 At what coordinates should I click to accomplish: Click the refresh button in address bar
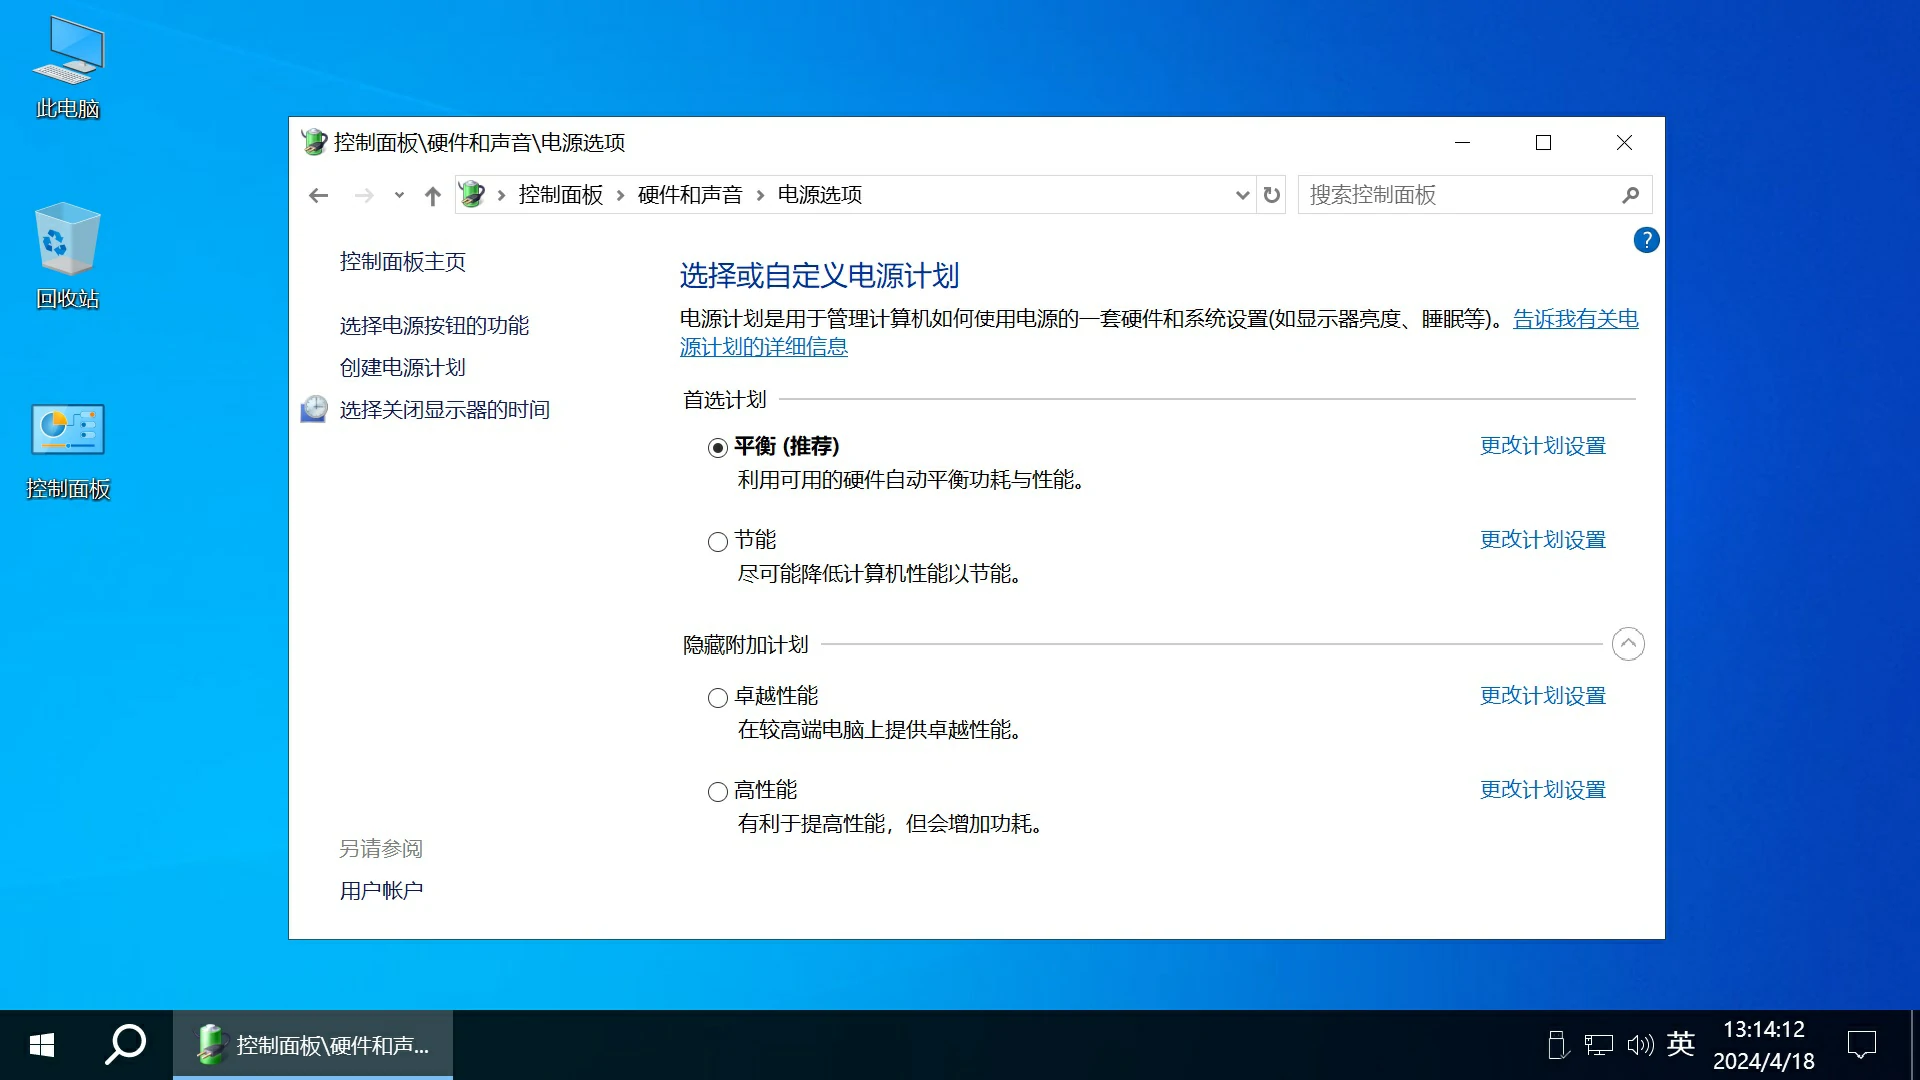1271,195
